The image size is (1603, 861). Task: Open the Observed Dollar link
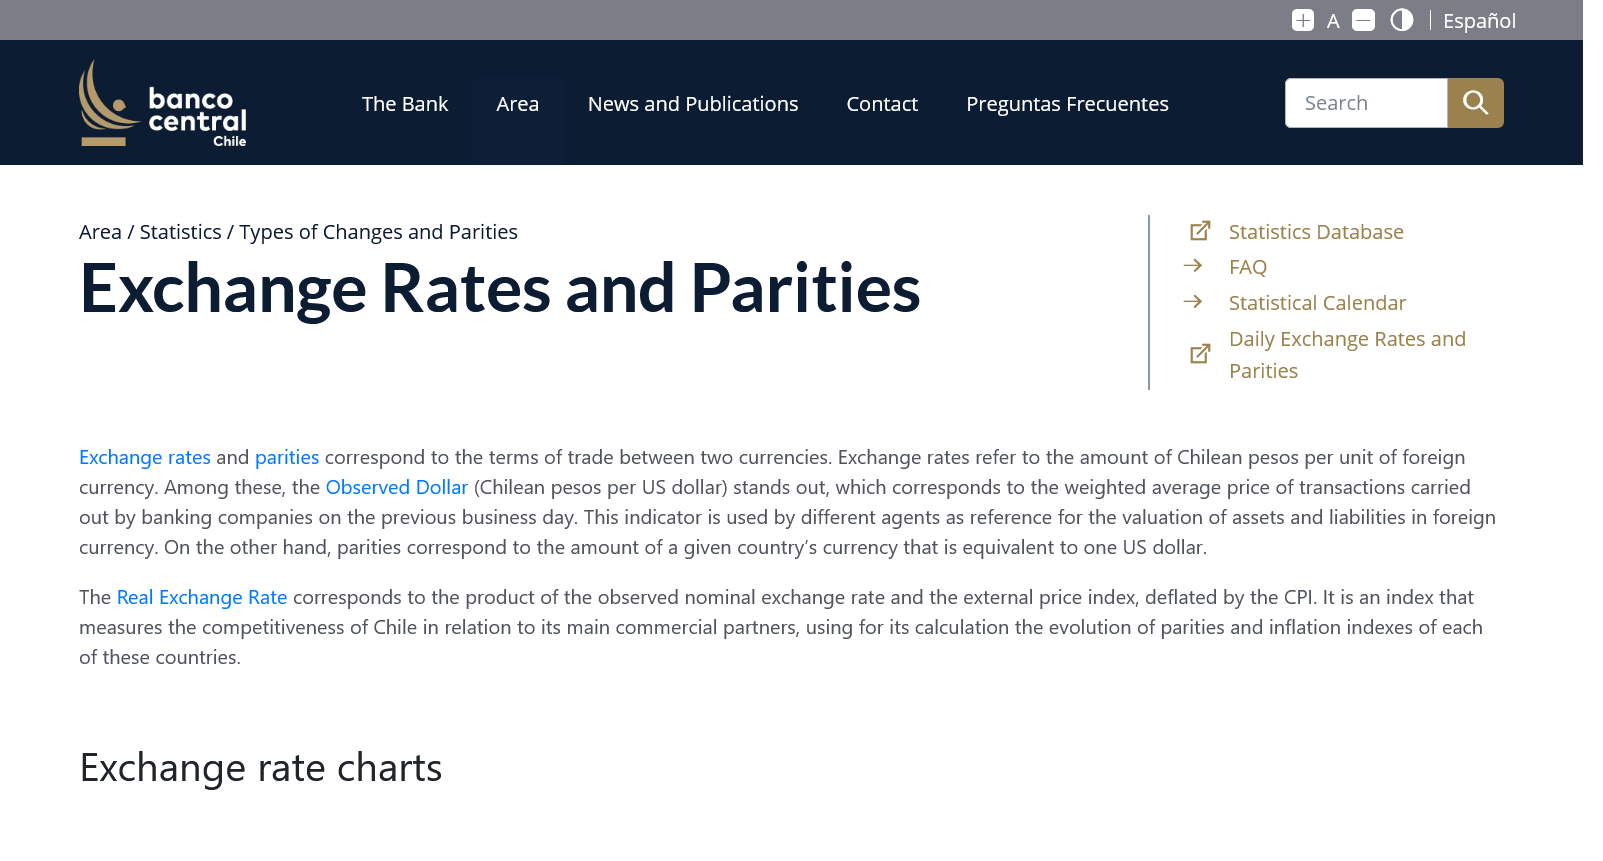tap(397, 487)
